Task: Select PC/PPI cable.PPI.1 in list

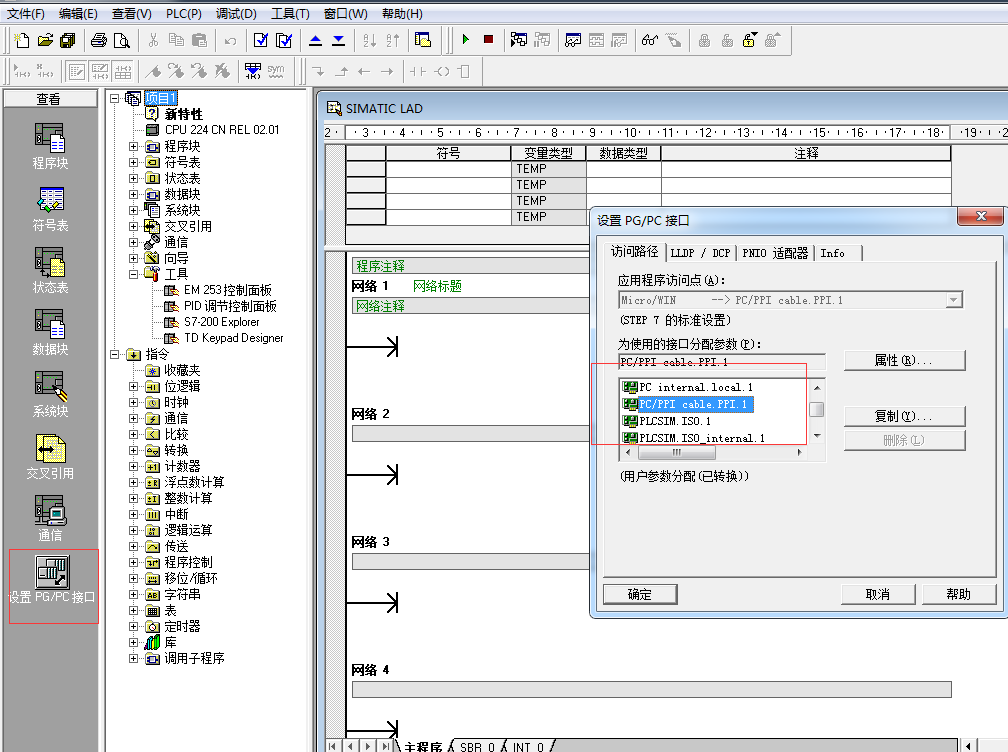Action: pos(687,404)
